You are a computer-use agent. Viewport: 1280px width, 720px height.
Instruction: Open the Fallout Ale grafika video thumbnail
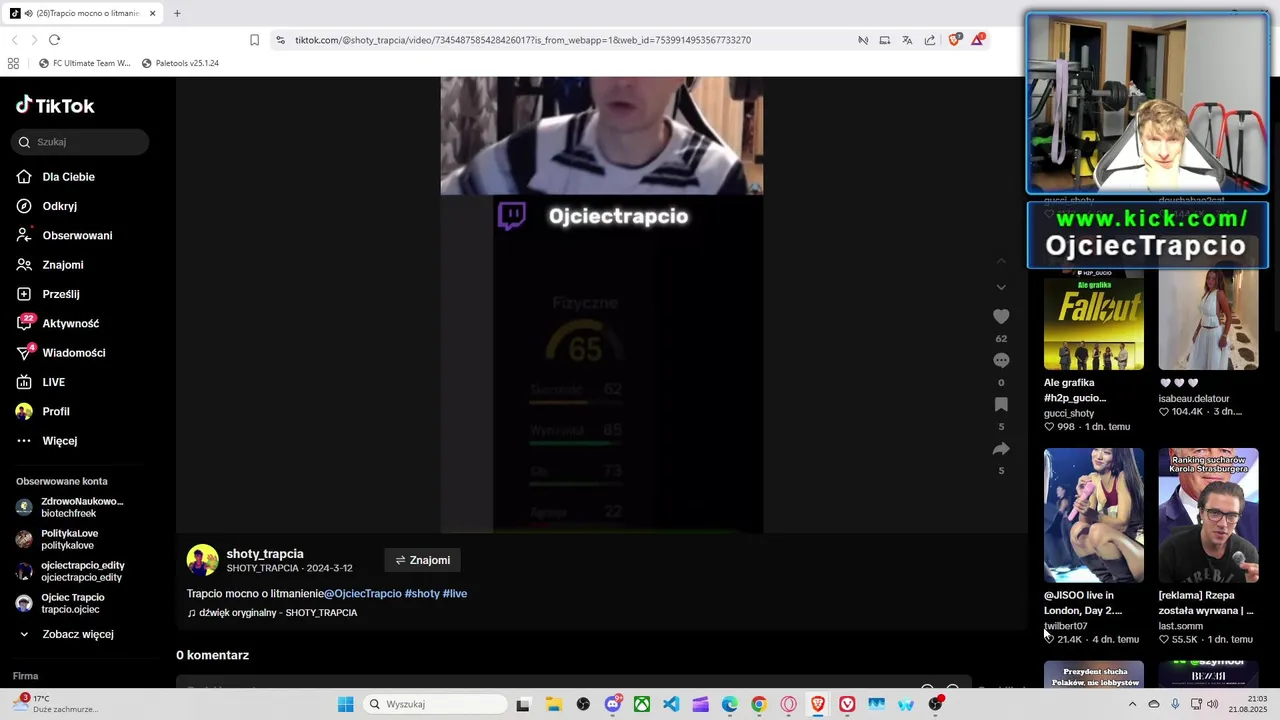point(1094,319)
